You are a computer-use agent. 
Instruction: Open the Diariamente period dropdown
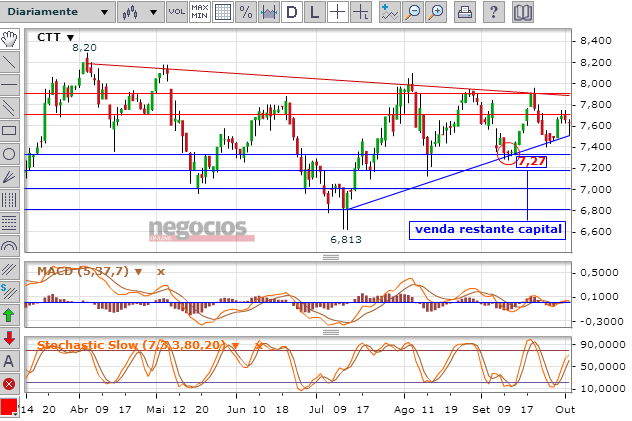[x=57, y=12]
